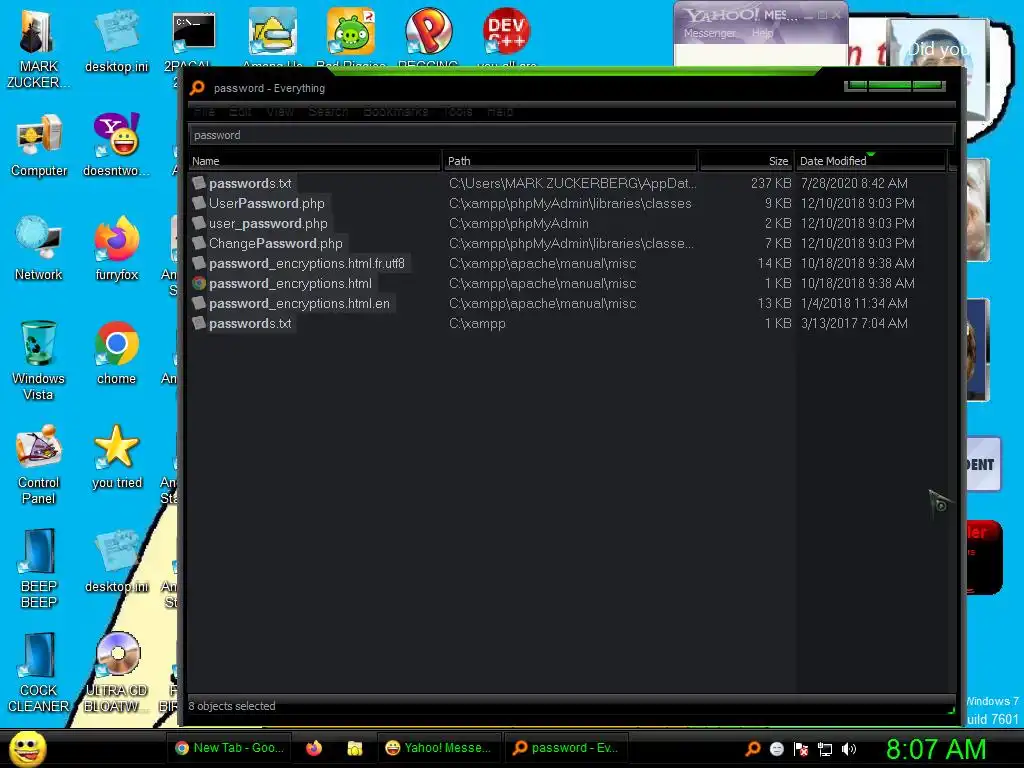Launch the furryfox Firefox desktop icon

tap(117, 240)
